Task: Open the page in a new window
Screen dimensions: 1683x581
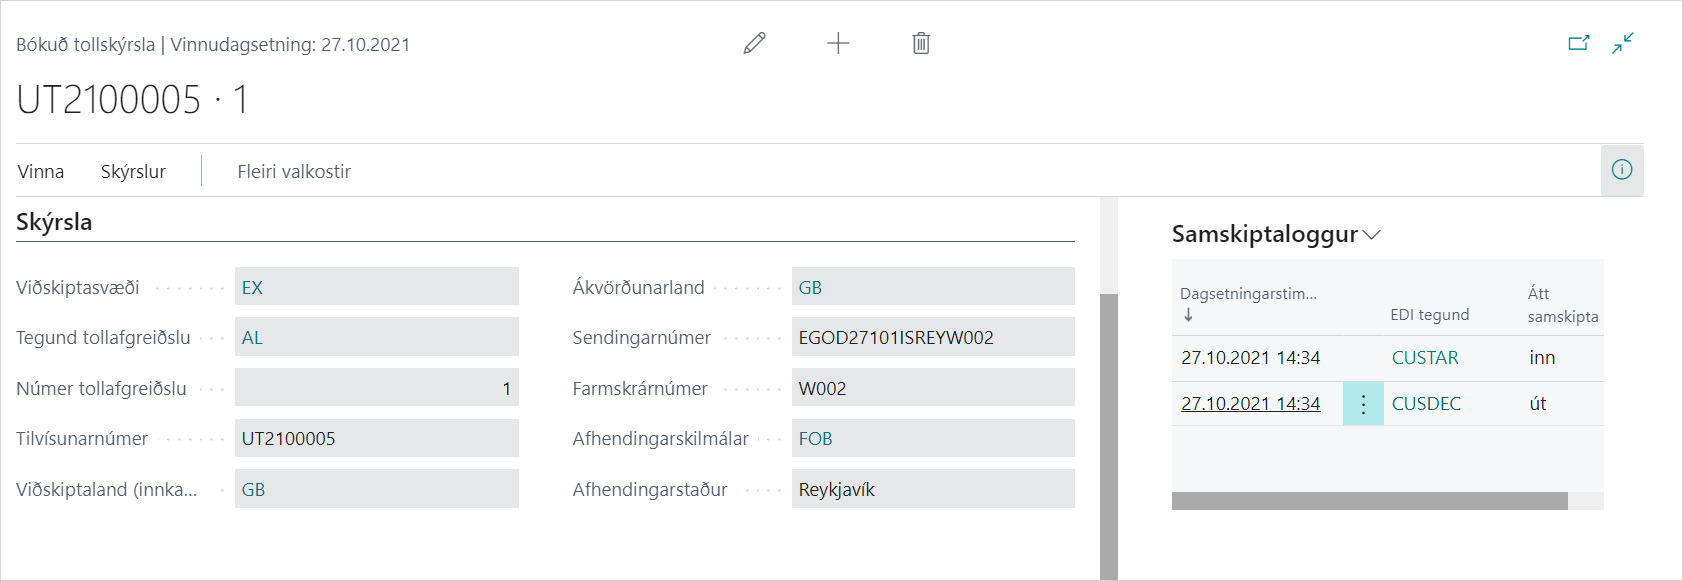Action: coord(1579,43)
